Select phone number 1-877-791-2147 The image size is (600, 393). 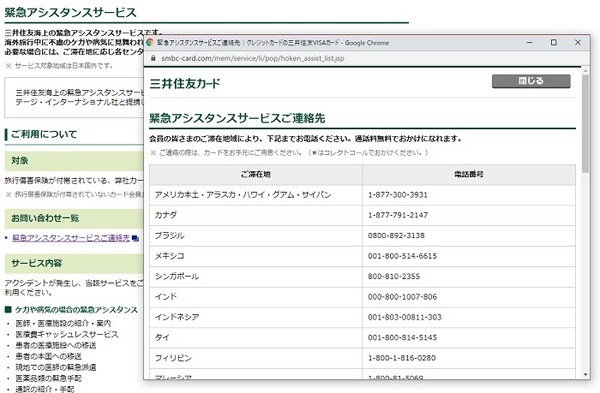398,215
